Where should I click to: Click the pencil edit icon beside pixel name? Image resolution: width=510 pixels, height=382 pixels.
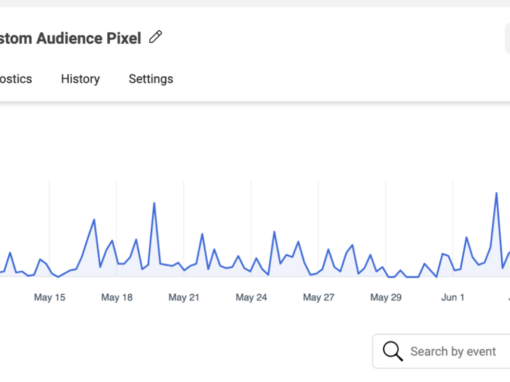(155, 37)
